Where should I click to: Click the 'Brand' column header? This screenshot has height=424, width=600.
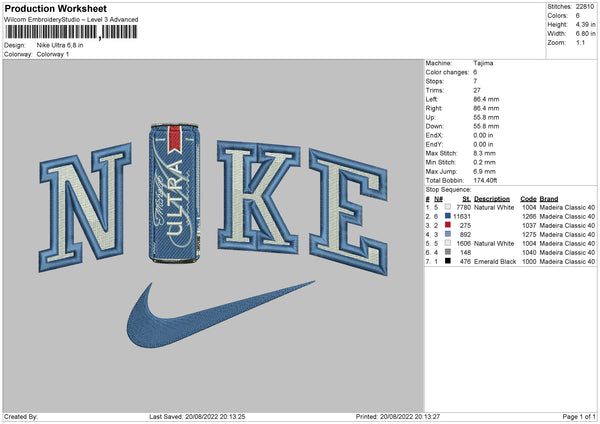tap(549, 199)
